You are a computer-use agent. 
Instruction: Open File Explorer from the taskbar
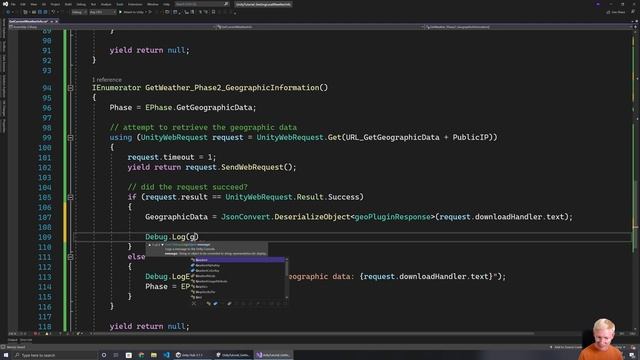point(154,355)
